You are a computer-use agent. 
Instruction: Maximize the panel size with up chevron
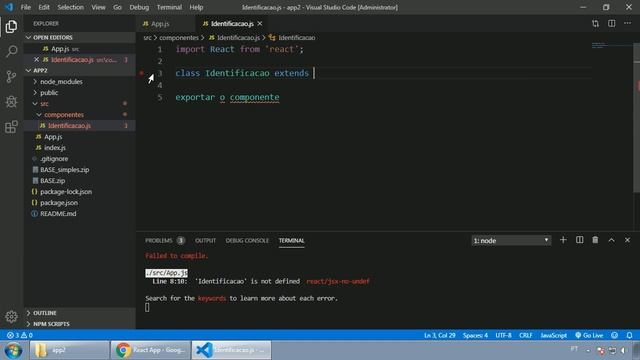(611, 240)
